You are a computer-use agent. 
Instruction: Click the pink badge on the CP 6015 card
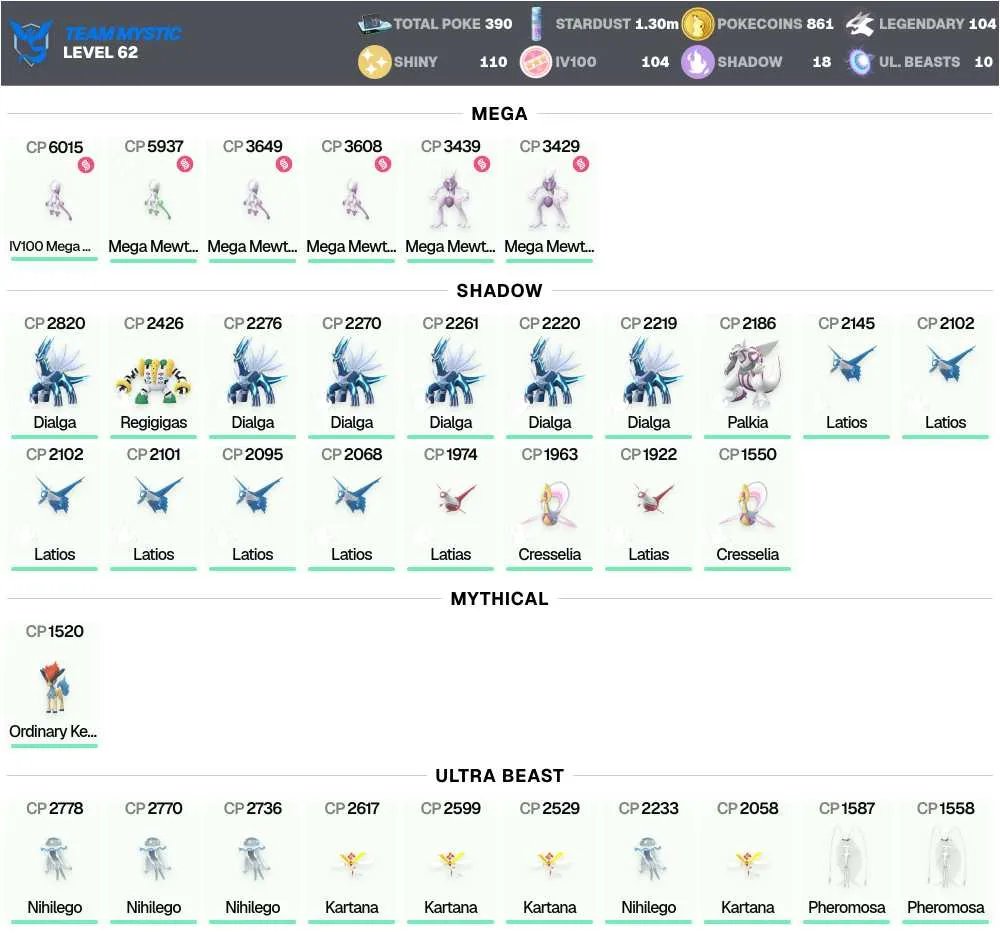click(x=86, y=165)
